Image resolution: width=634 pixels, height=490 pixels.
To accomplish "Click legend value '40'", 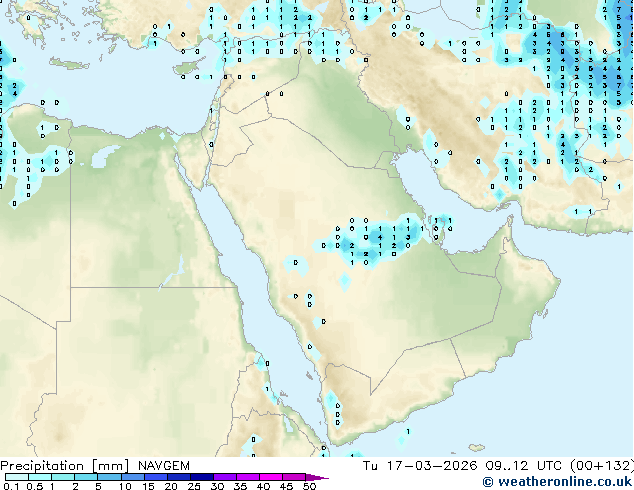I will point(263,486).
